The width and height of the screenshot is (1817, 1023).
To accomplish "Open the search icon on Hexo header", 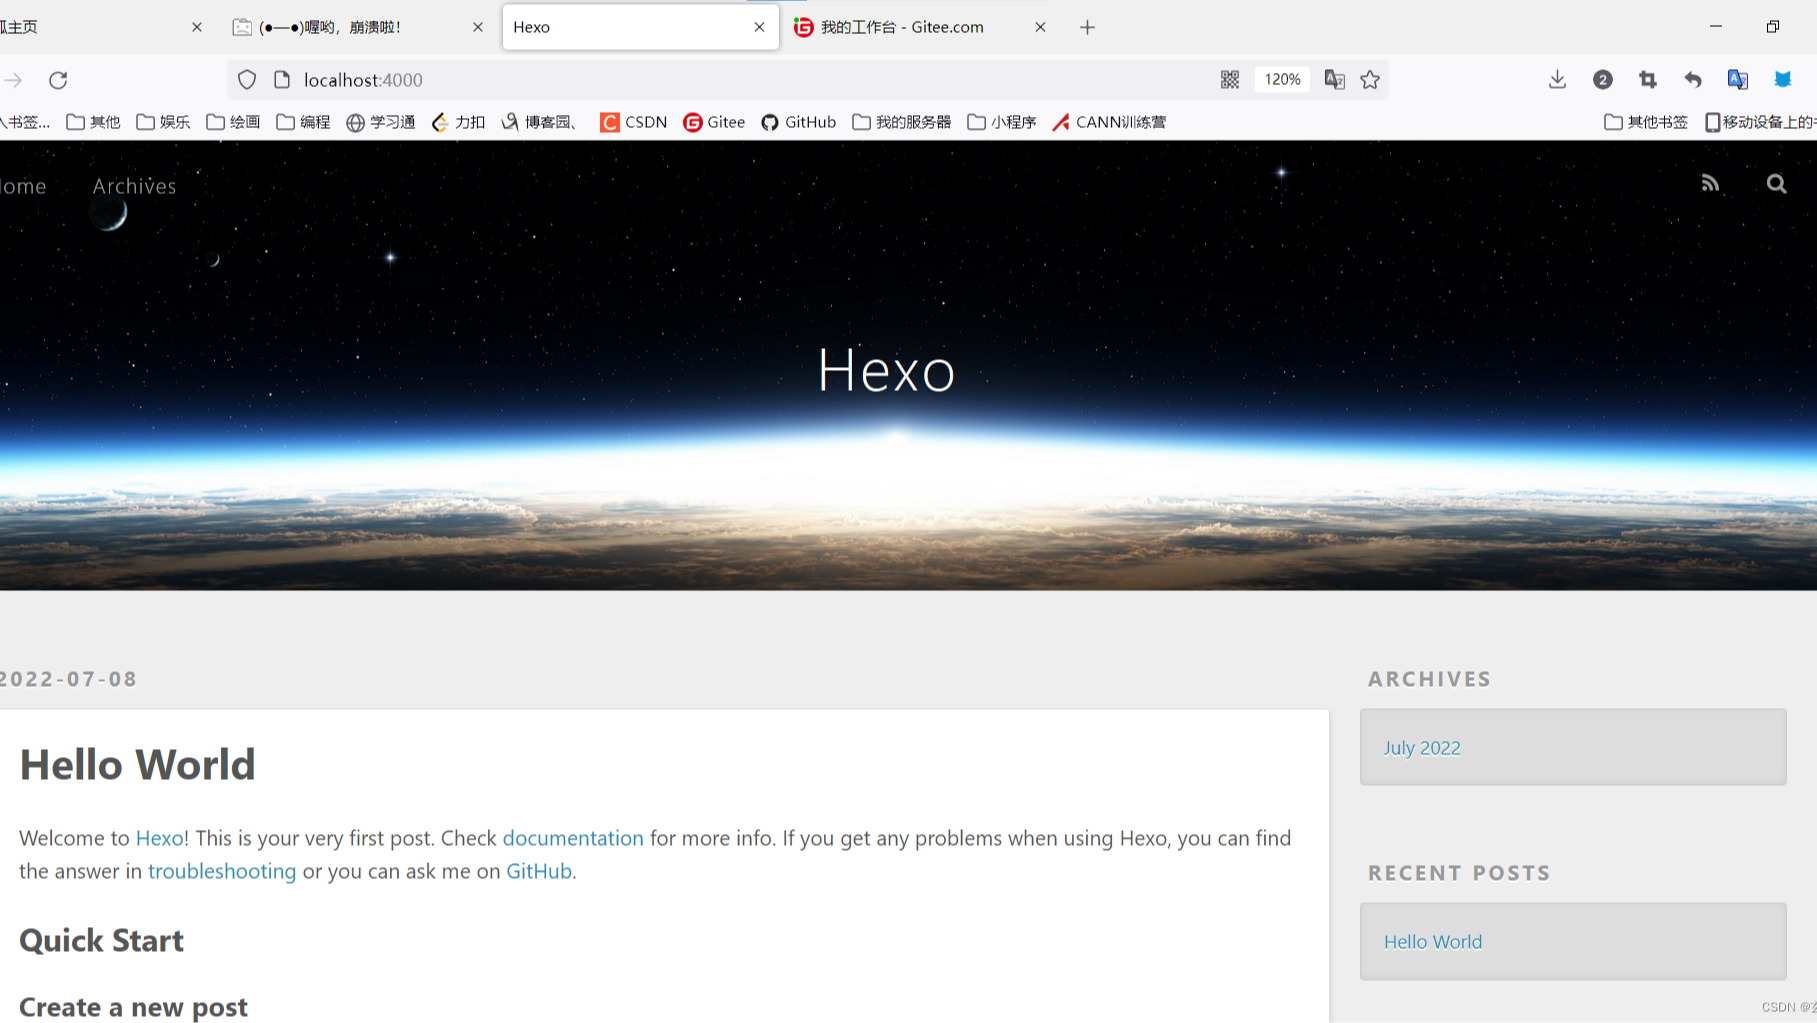I will [1776, 184].
